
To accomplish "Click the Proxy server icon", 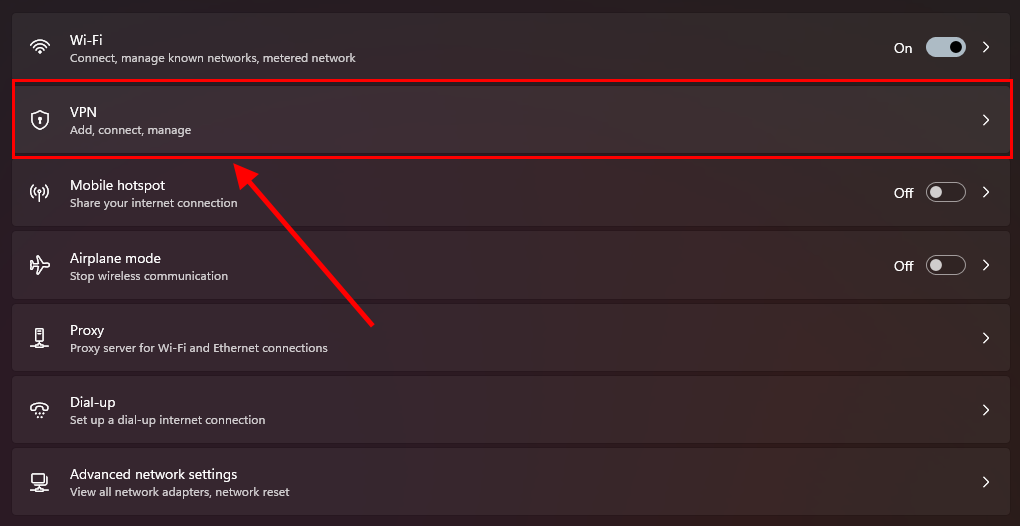I will point(40,338).
